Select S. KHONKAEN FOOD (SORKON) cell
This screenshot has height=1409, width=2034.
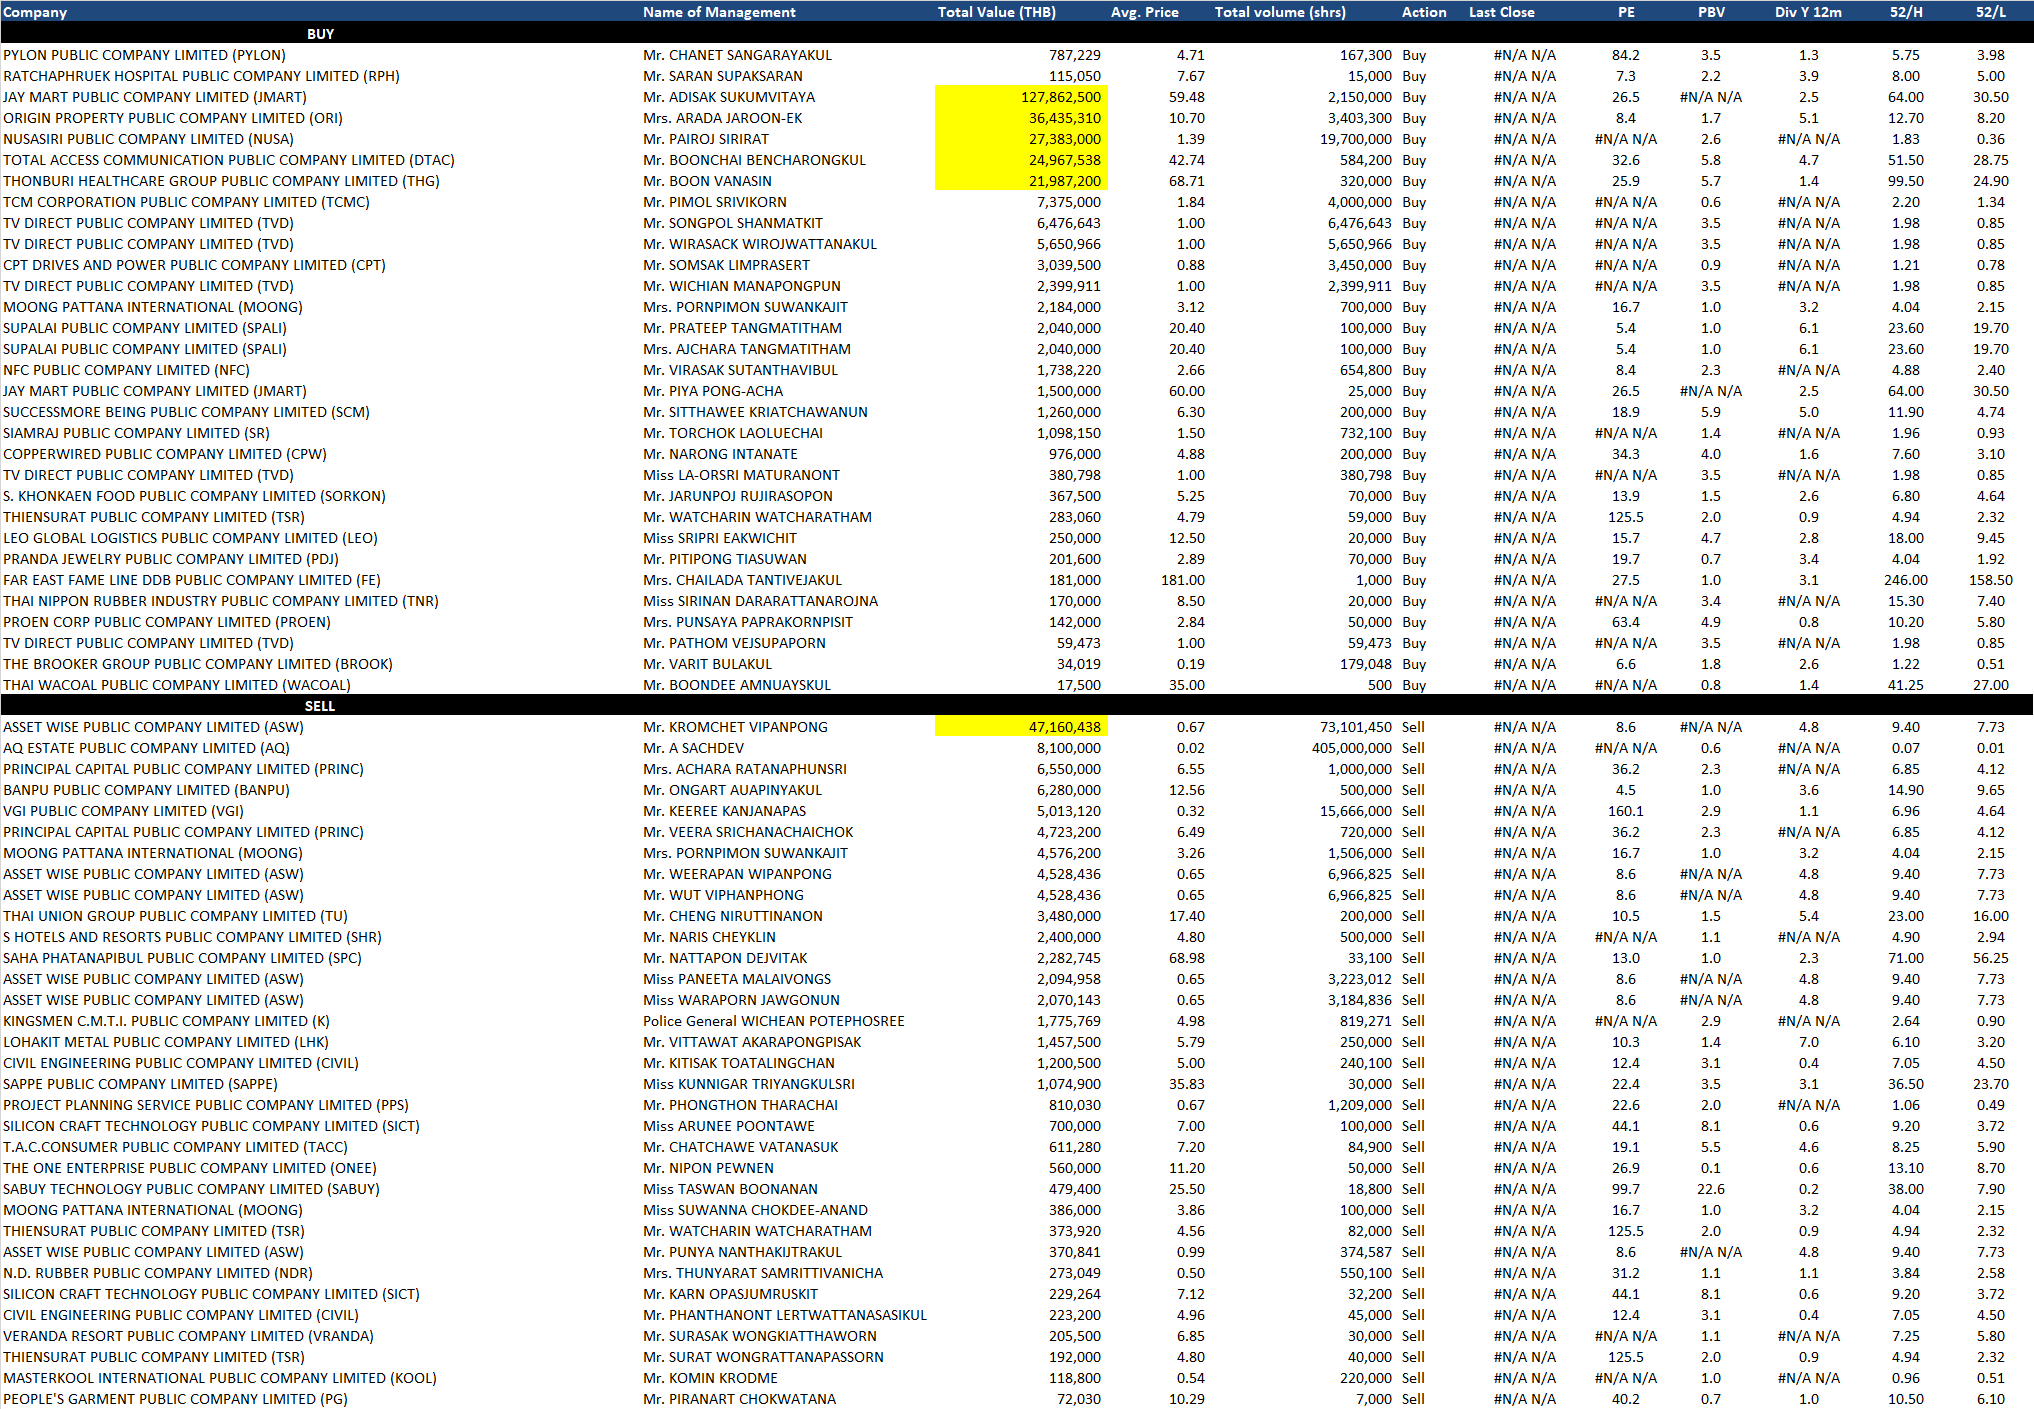point(194,496)
